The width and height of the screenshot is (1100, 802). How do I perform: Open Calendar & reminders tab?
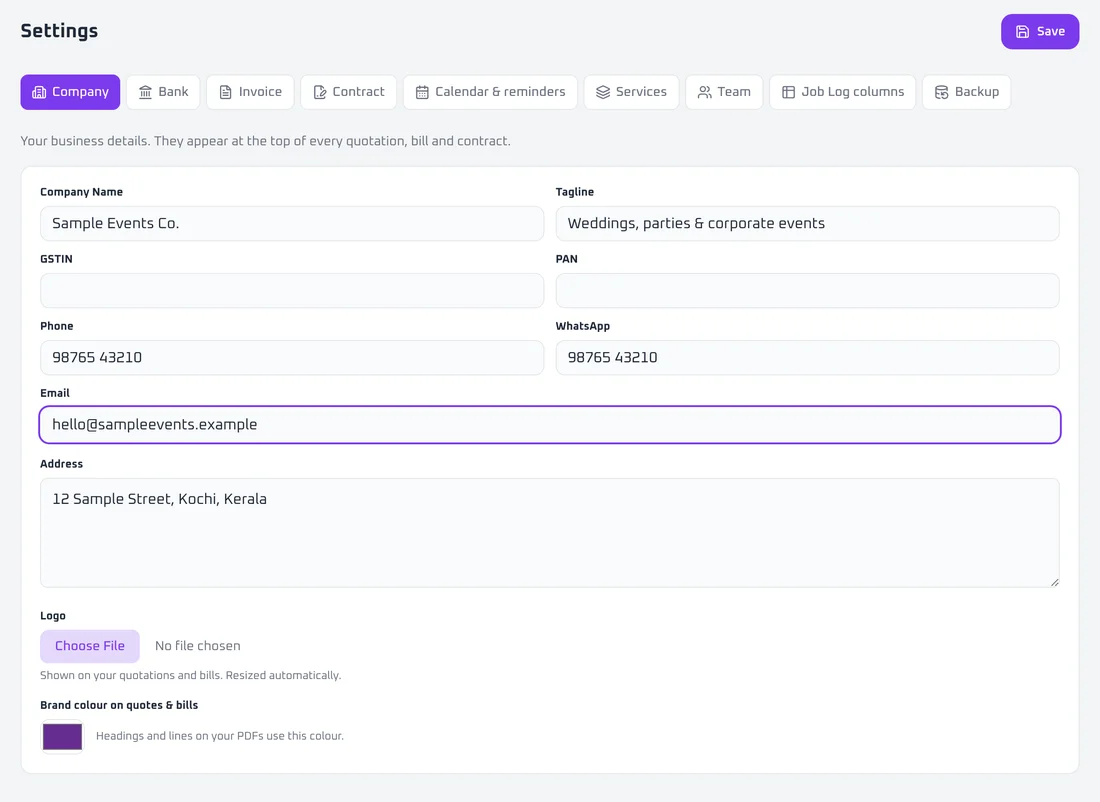click(x=490, y=92)
